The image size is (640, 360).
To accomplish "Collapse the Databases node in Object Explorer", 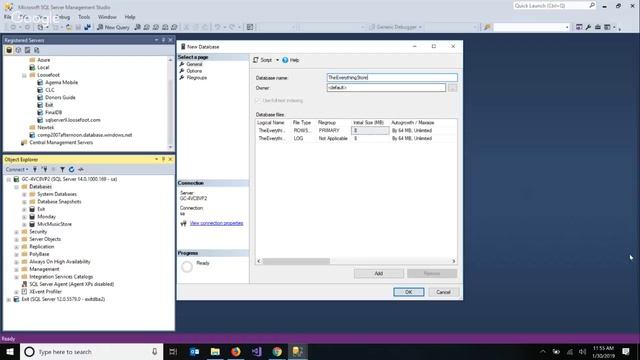I will pyautogui.click(x=16, y=187).
